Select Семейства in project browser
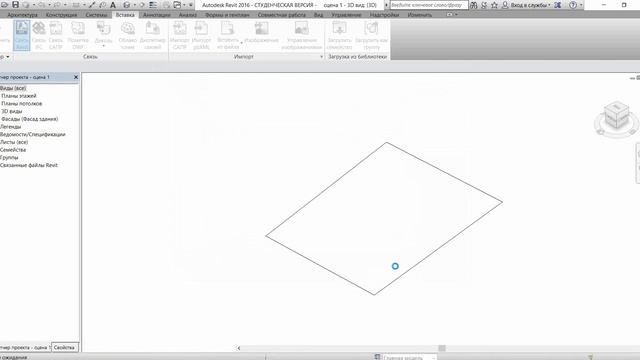Viewport: 640px width, 360px height. point(13,150)
